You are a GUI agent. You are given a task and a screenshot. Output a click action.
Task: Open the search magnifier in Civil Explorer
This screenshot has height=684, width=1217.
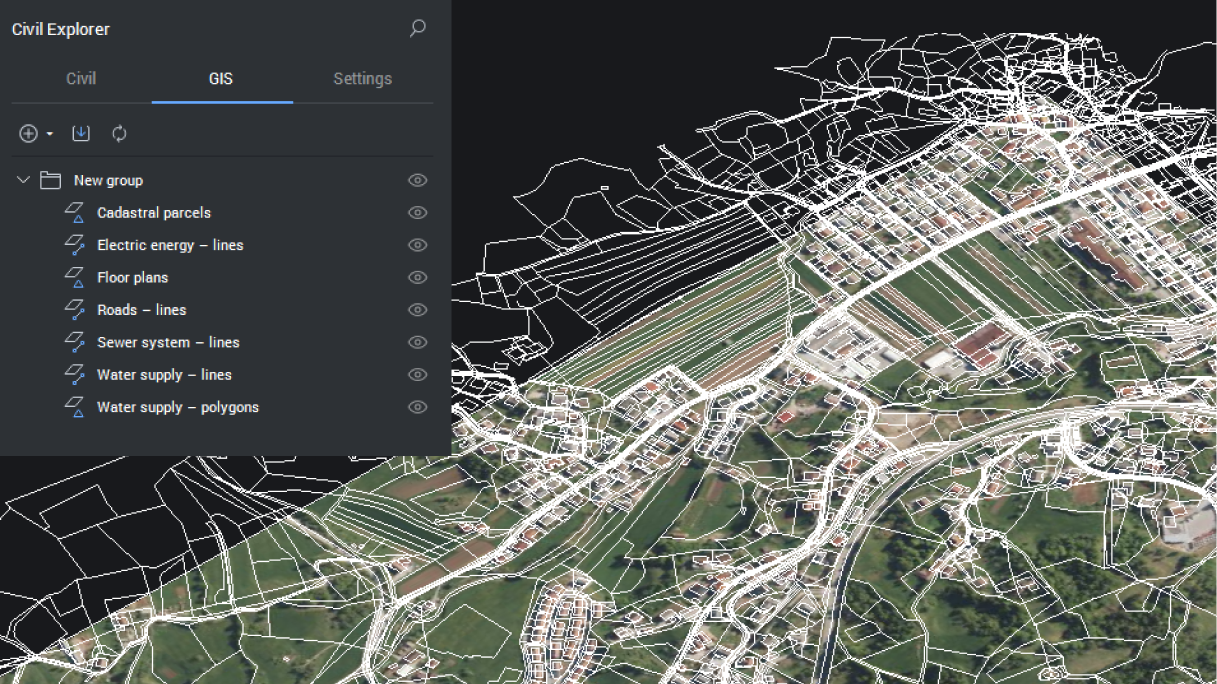(417, 29)
